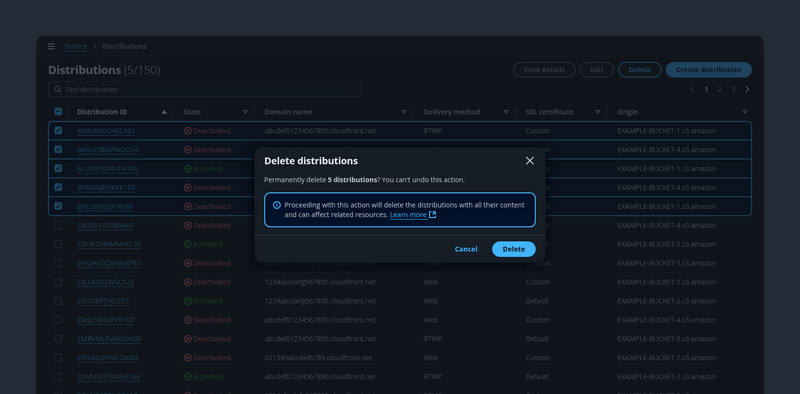
Task: Click the search magnifier icon
Action: coord(58,89)
